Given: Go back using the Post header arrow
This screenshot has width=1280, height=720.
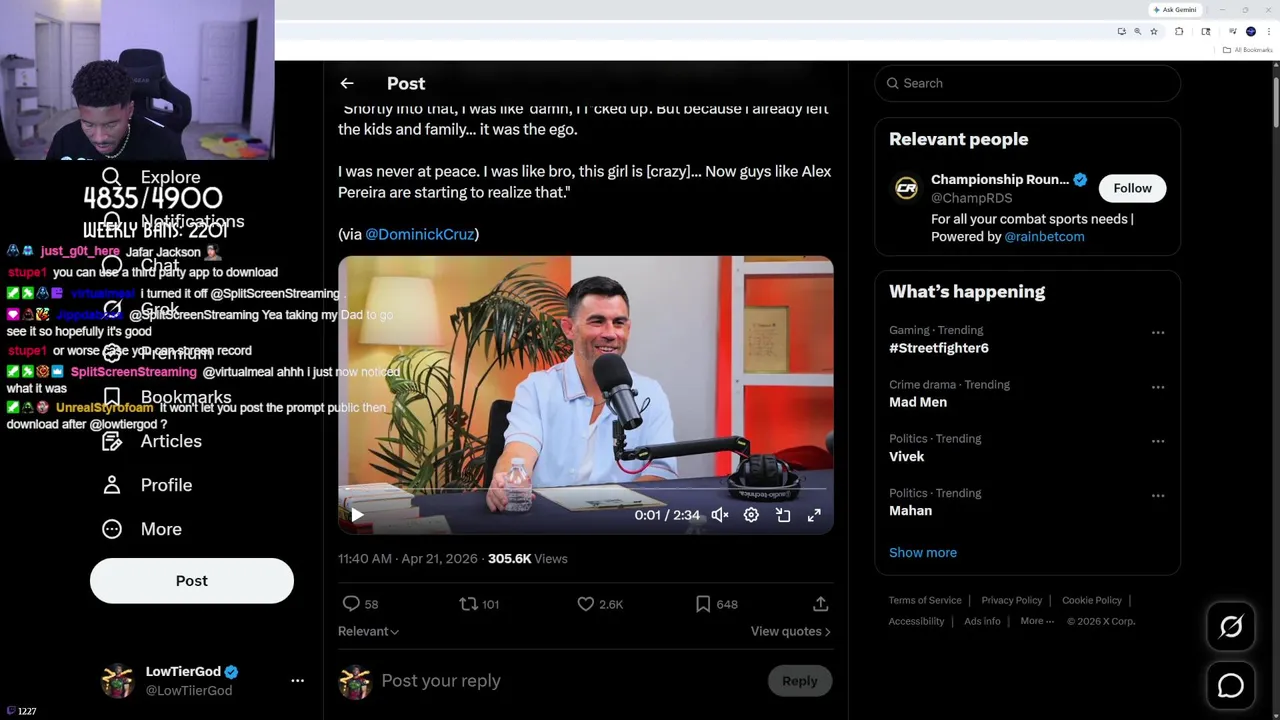Looking at the screenshot, I should click(347, 84).
